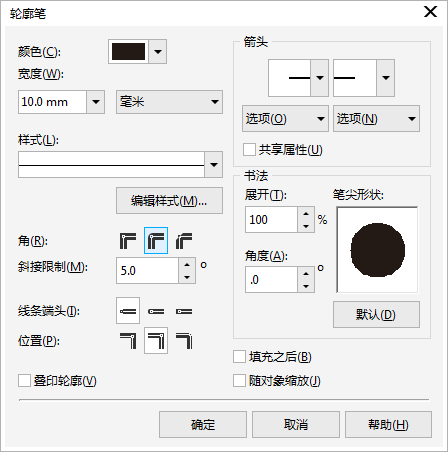Click the nib shape preview circle
The image size is (448, 452).
point(378,250)
